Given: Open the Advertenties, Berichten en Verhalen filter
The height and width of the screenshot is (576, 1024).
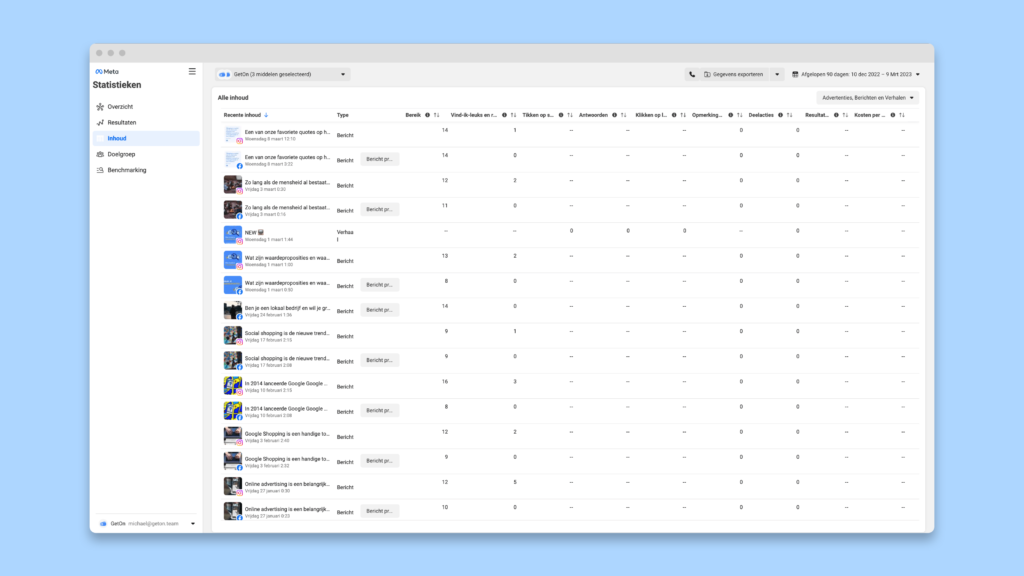Looking at the screenshot, I should coord(867,98).
